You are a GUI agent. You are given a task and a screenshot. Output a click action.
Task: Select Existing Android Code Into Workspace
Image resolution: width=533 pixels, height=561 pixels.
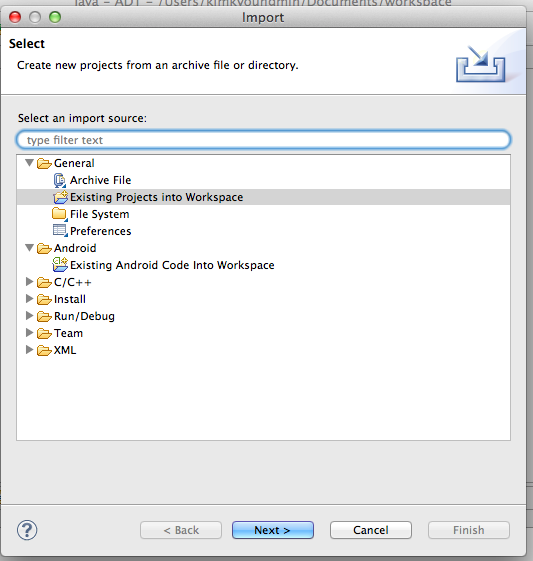[172, 265]
